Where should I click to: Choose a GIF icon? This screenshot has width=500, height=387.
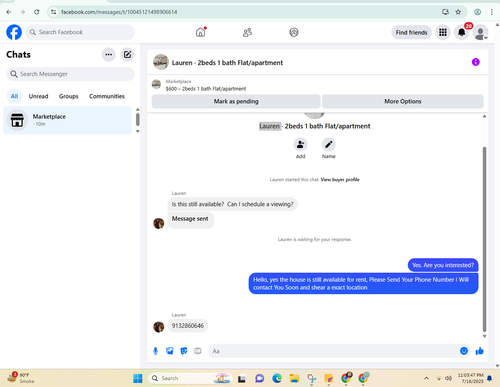(198, 351)
